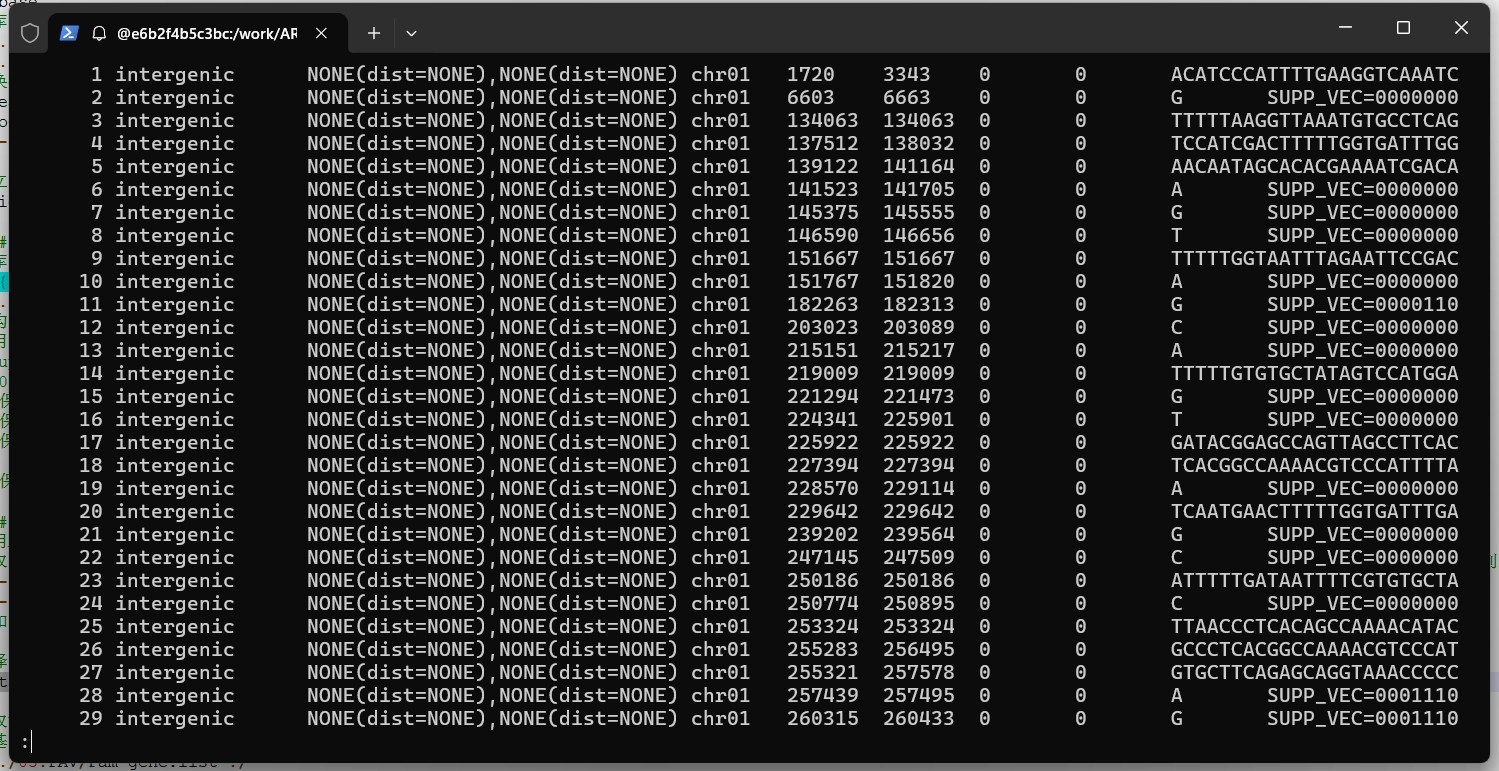
Task: Click value 250895 in row 24
Action: [x=918, y=604]
